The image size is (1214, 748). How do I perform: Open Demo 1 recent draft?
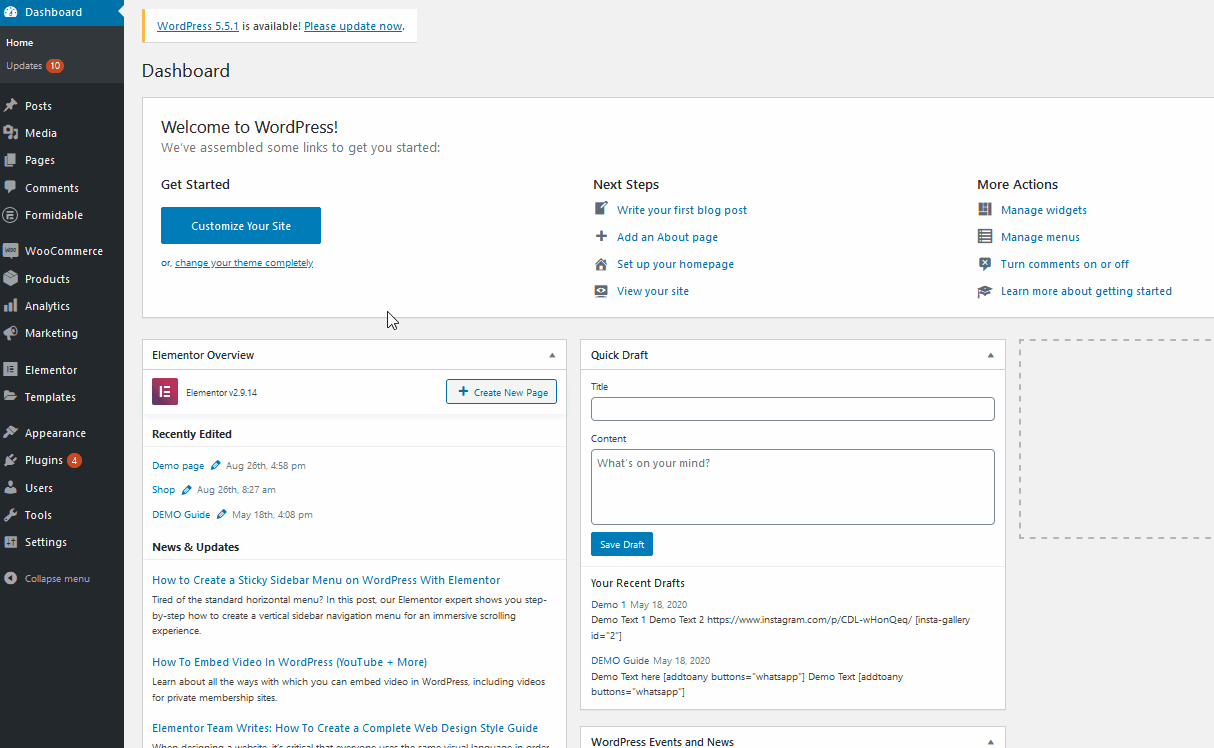609,605
